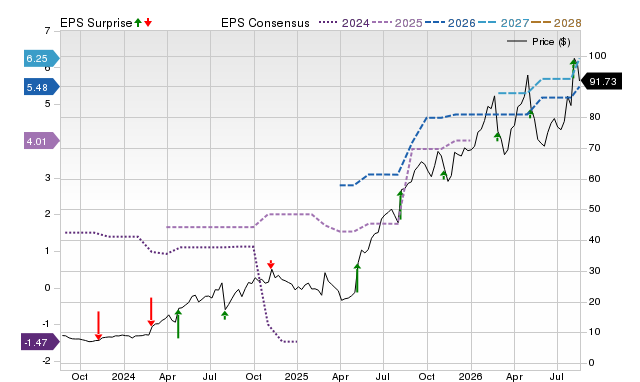Image resolution: width=640 pixels, height=382 pixels.
Task: Select the 2025 EPS consensus legend entry
Action: (x=398, y=23)
